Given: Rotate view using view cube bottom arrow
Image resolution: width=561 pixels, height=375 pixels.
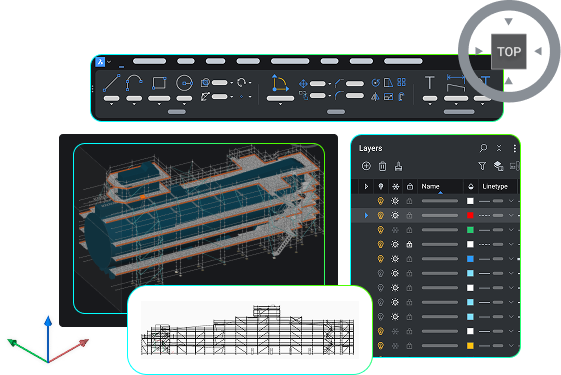Looking at the screenshot, I should 508,81.
